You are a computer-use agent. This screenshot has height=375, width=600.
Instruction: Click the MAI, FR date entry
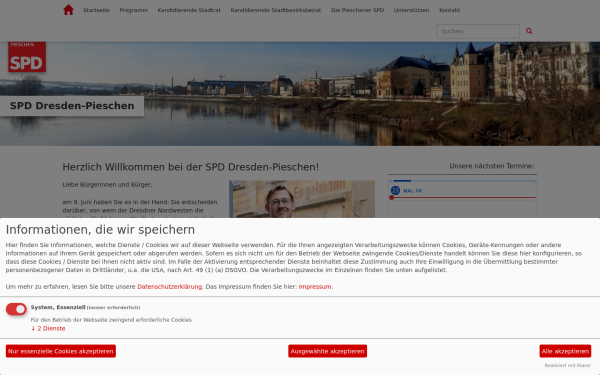coord(412,191)
